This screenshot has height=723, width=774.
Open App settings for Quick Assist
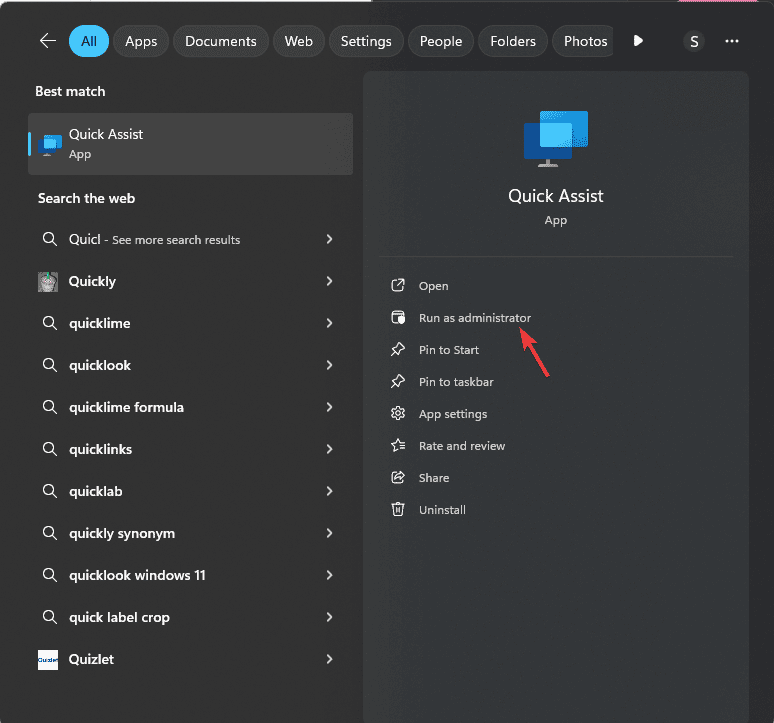[453, 414]
